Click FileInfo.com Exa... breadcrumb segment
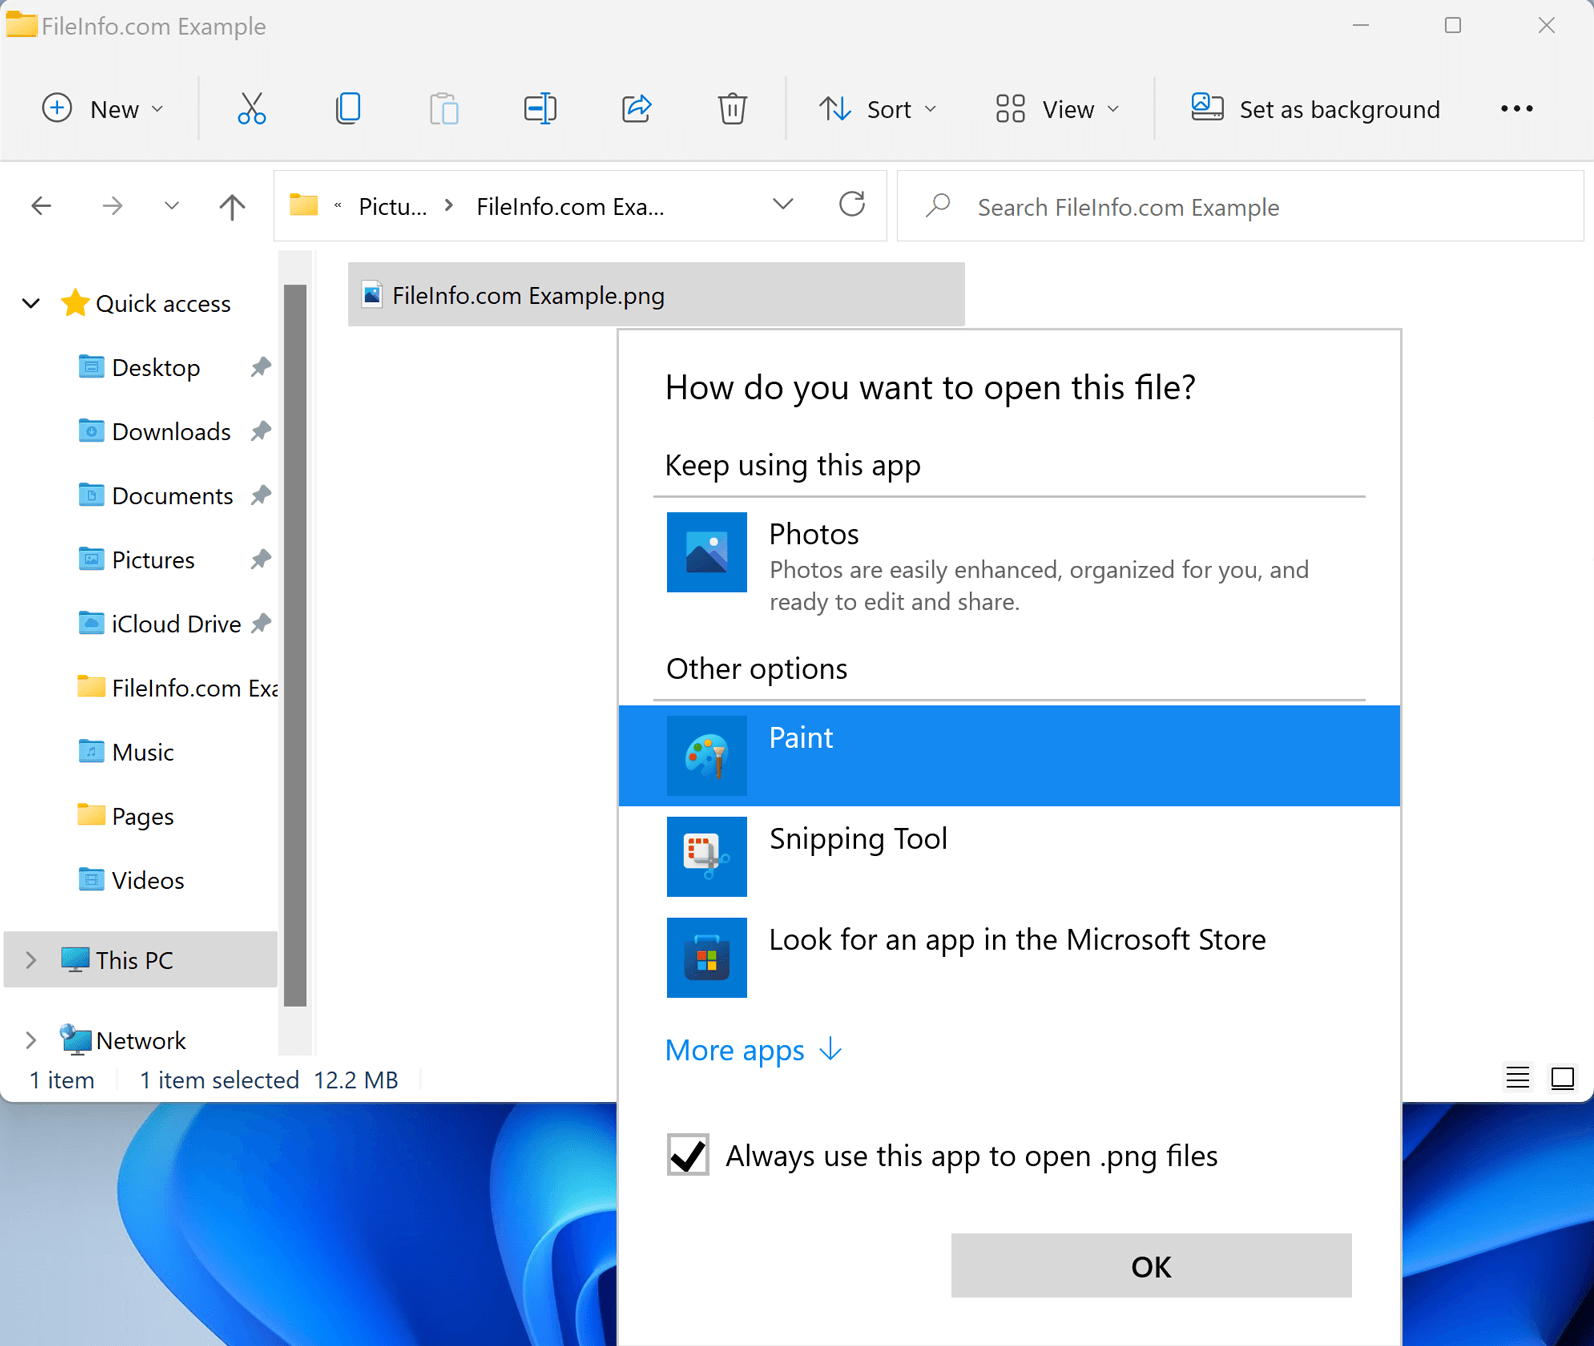 (570, 206)
